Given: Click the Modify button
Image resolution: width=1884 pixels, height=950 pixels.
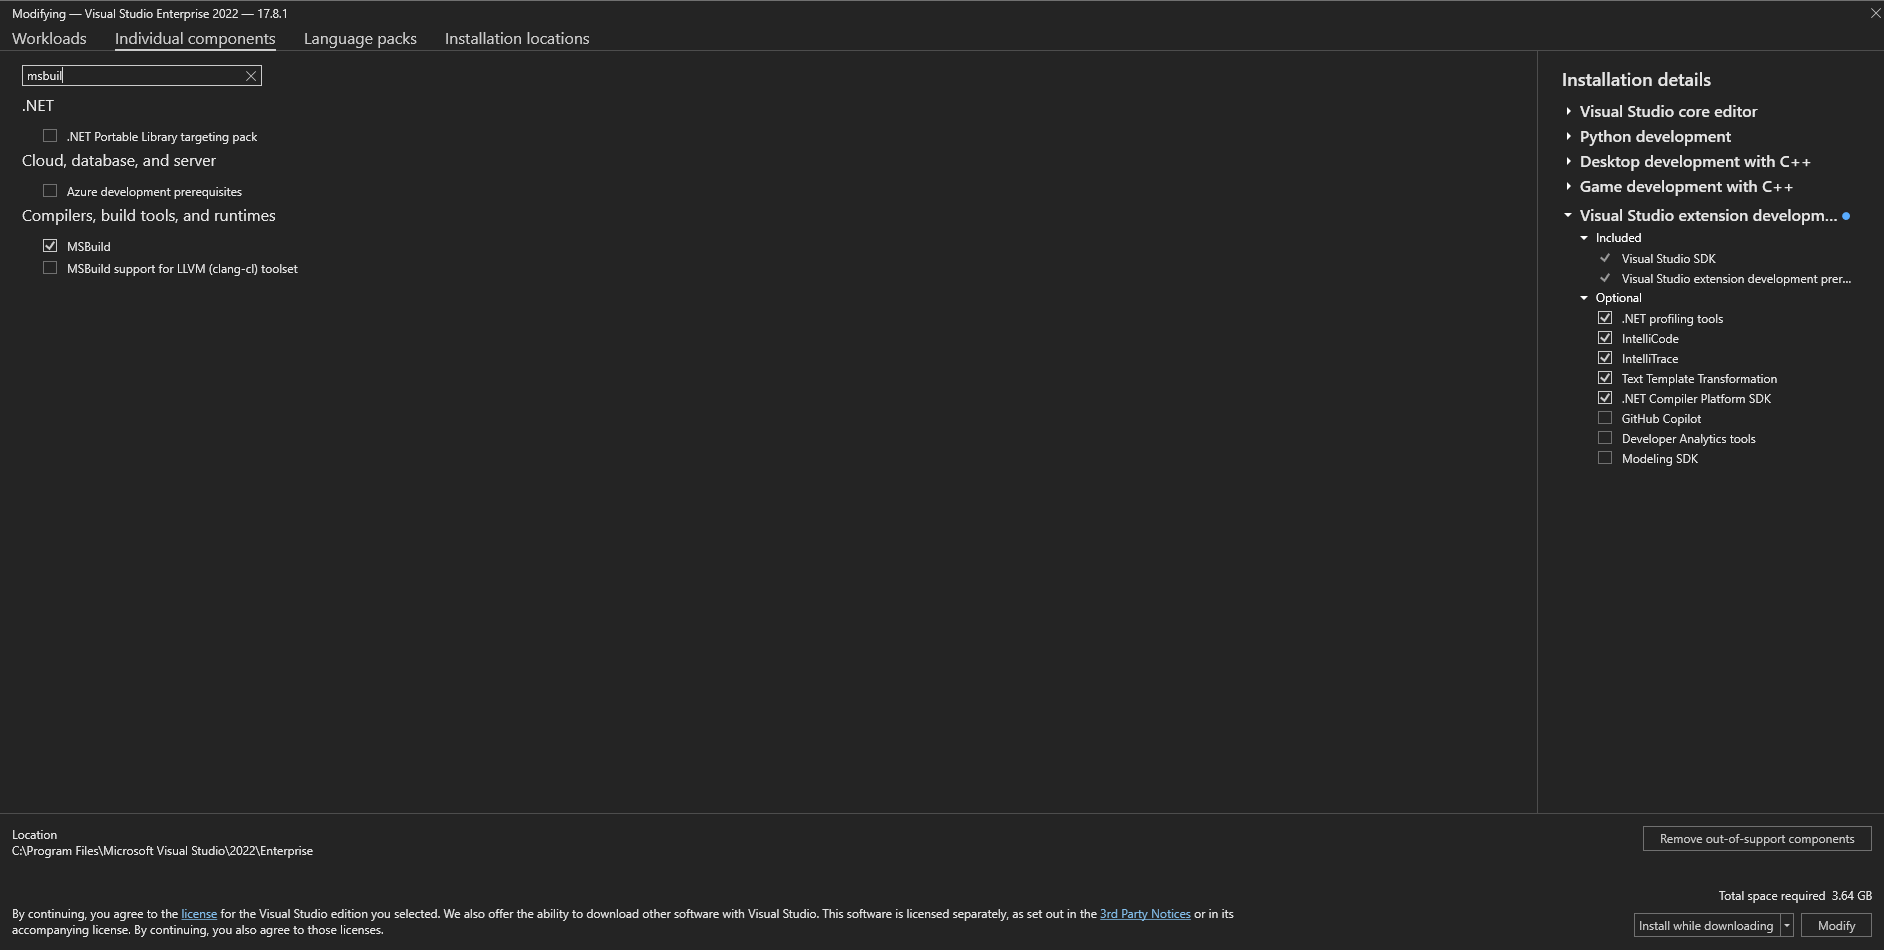Looking at the screenshot, I should tap(1836, 926).
